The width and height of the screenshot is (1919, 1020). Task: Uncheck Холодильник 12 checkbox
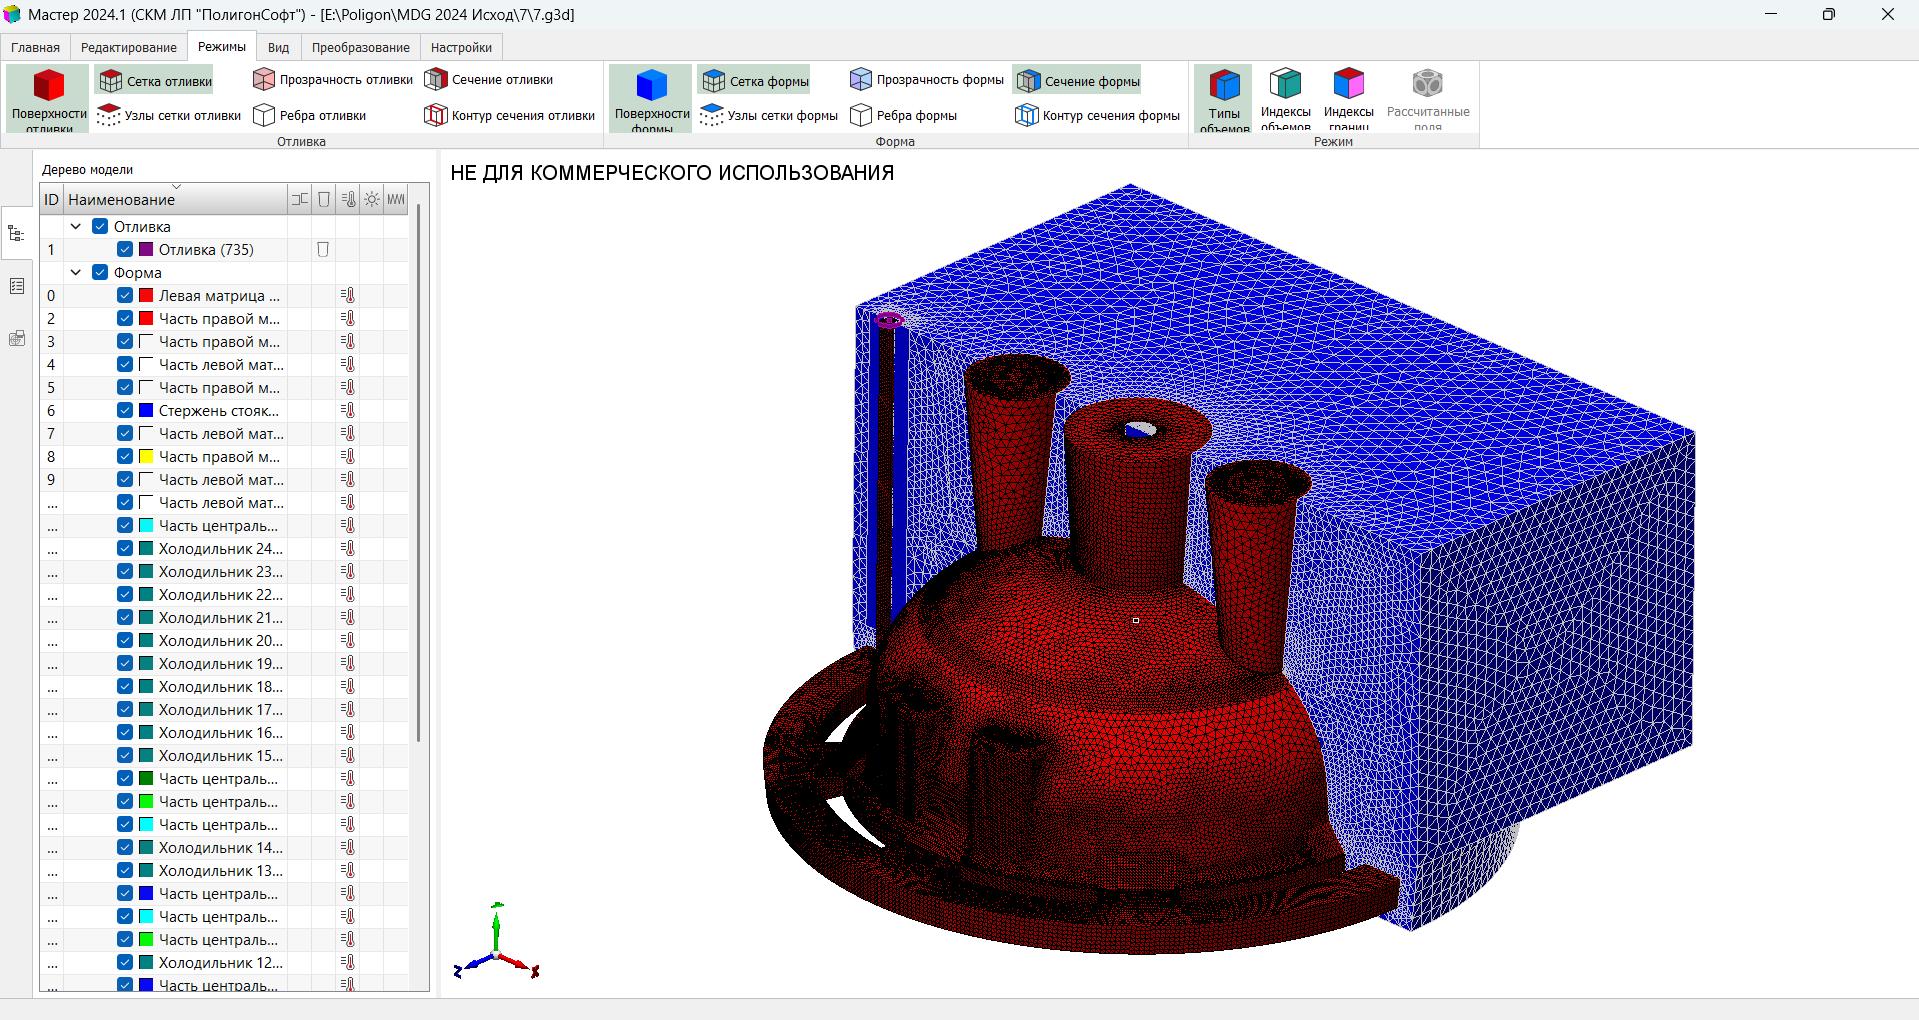coord(125,962)
